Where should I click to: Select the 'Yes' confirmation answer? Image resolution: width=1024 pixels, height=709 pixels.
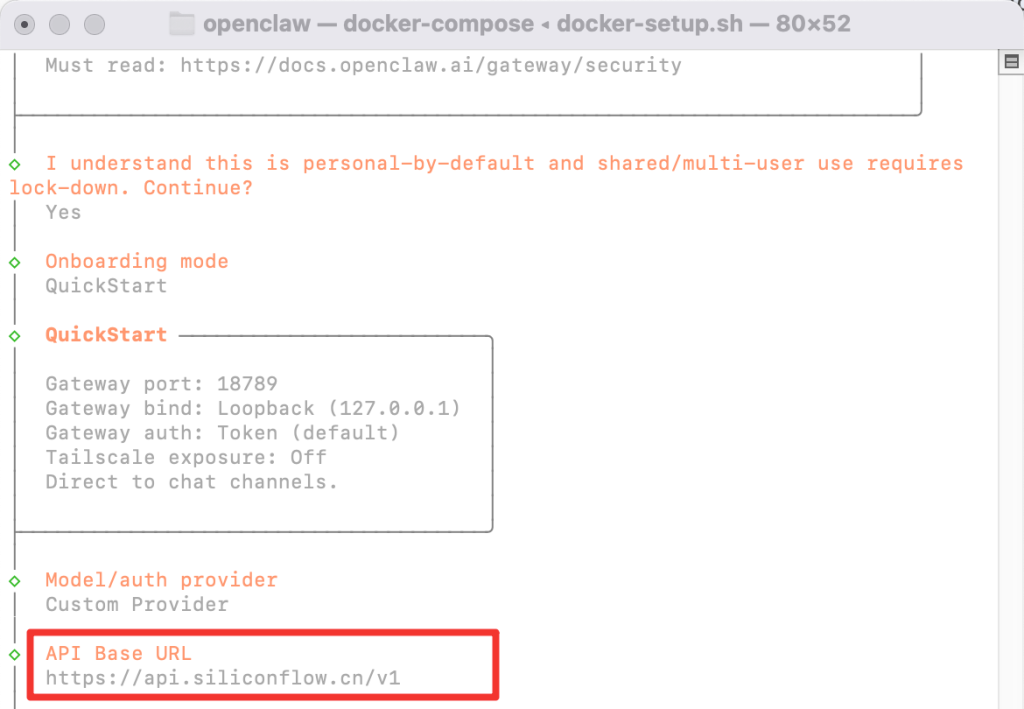point(63,212)
